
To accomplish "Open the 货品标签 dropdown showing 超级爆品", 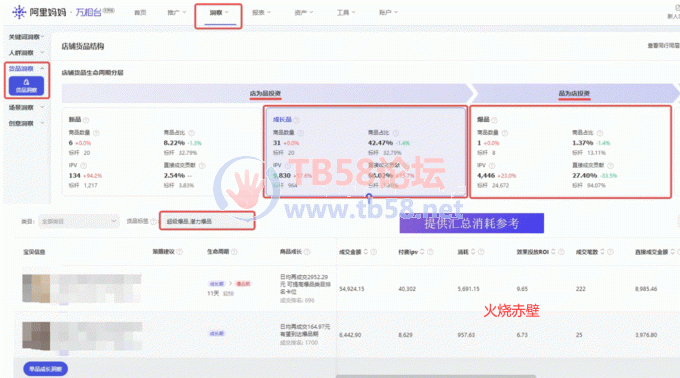I will [207, 221].
